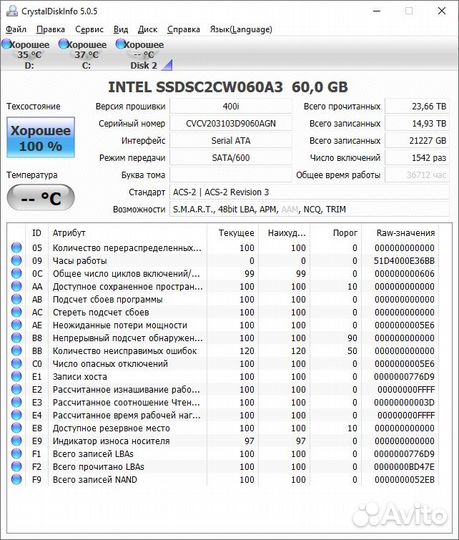Select the Всего записей NAND attribute name

[x=95, y=480]
